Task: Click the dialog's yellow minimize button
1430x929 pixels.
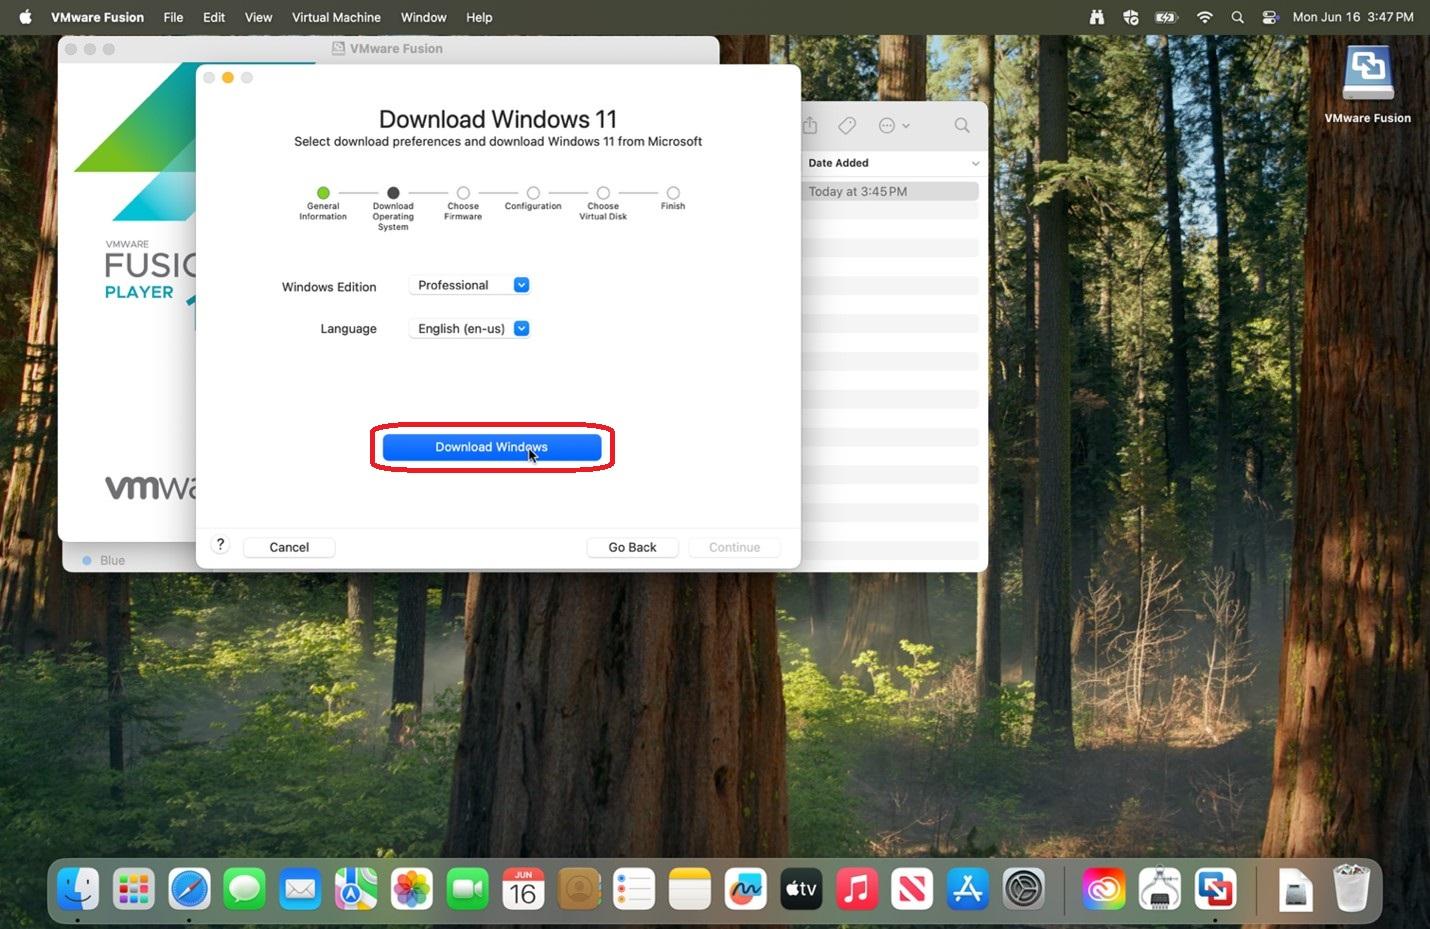Action: tap(228, 78)
